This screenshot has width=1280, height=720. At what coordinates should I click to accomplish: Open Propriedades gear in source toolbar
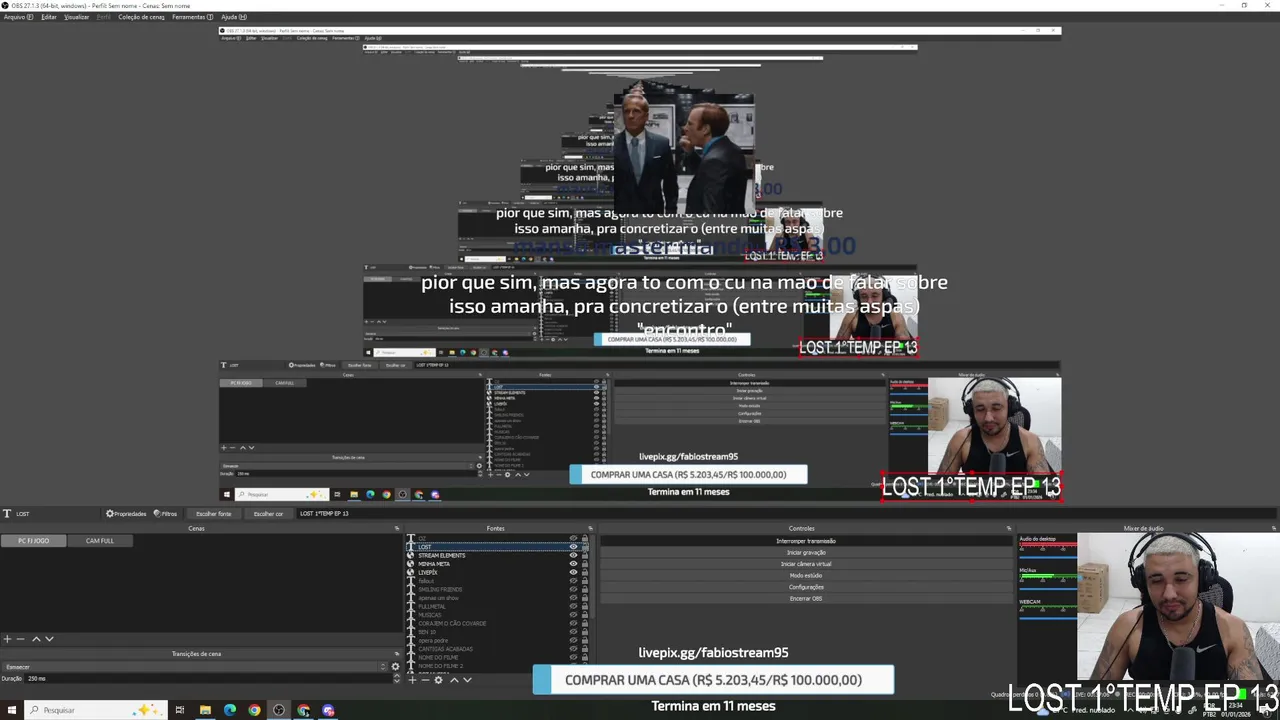[126, 513]
